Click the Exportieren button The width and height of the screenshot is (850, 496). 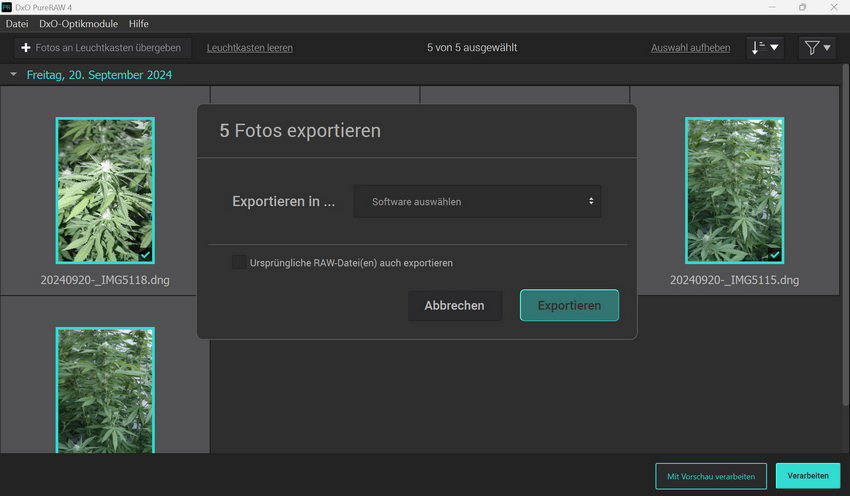569,305
